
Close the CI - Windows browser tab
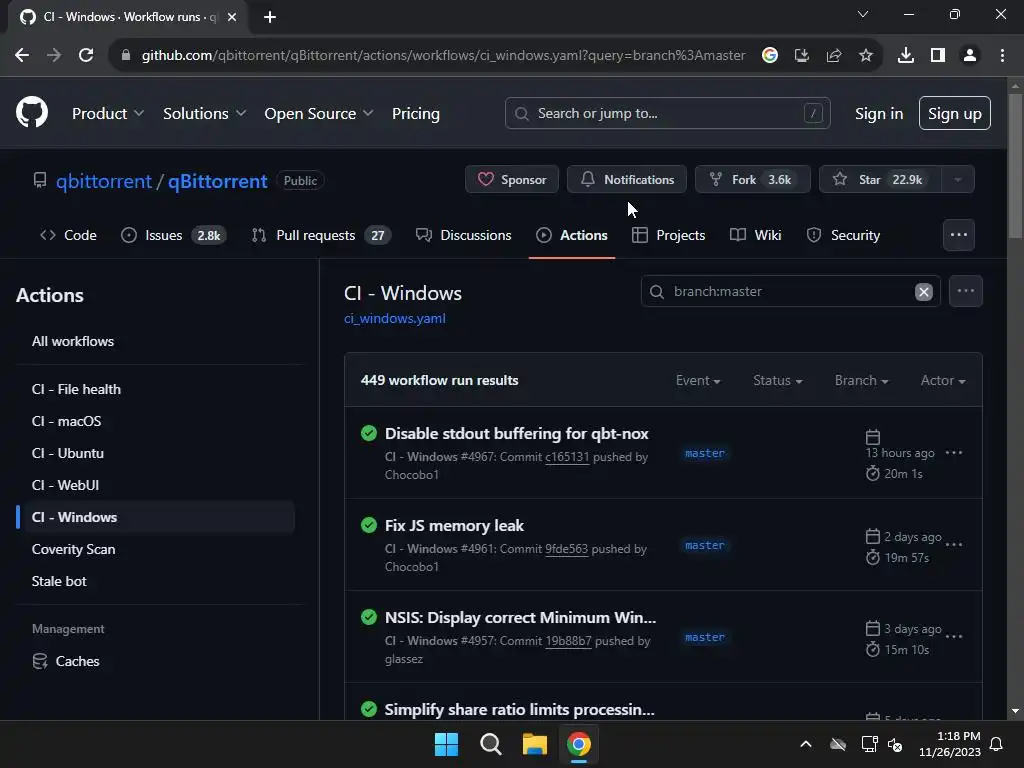(x=232, y=17)
